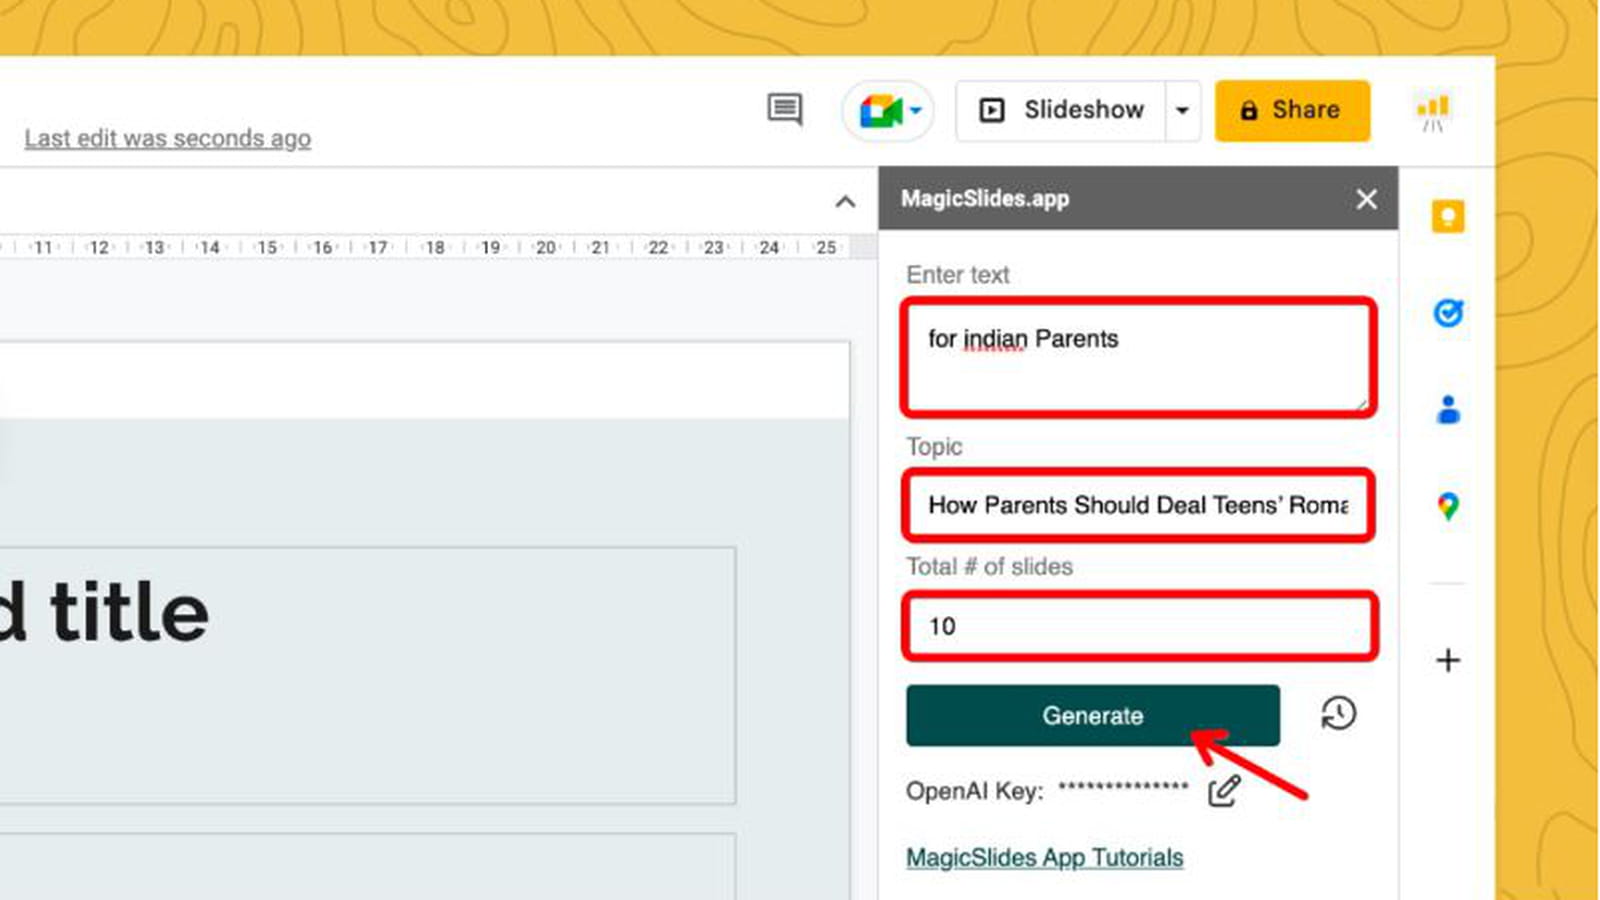This screenshot has width=1600, height=900.
Task: Click the Enter text box
Action: (x=1138, y=357)
